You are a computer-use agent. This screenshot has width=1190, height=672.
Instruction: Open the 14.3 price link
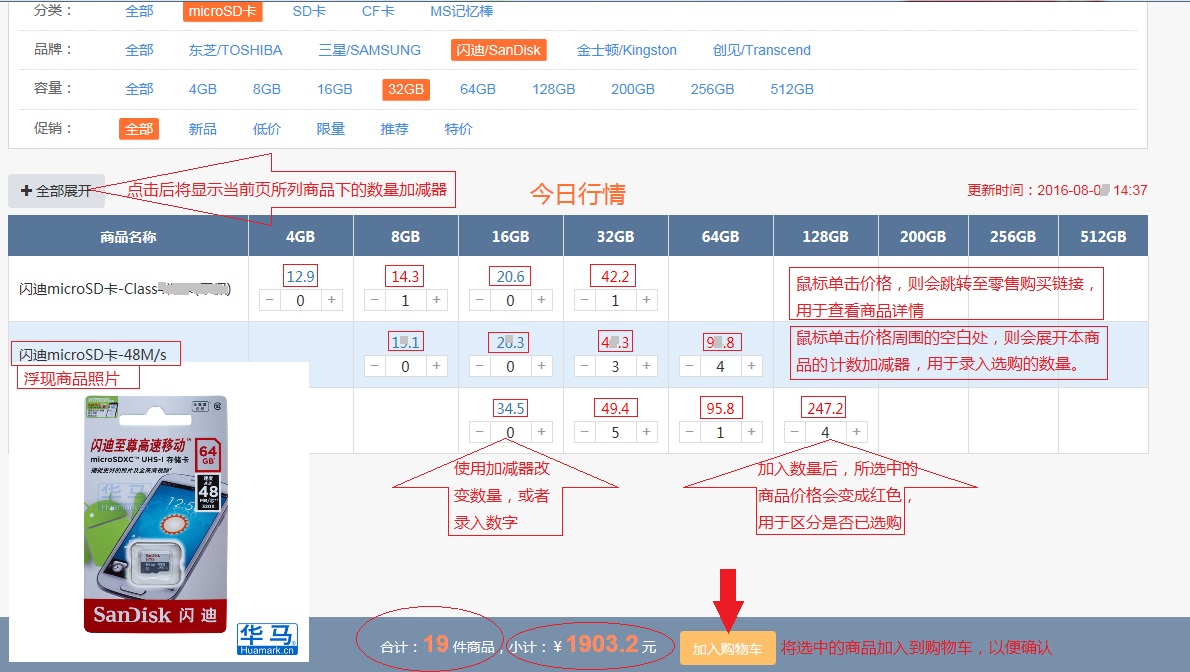coord(405,276)
